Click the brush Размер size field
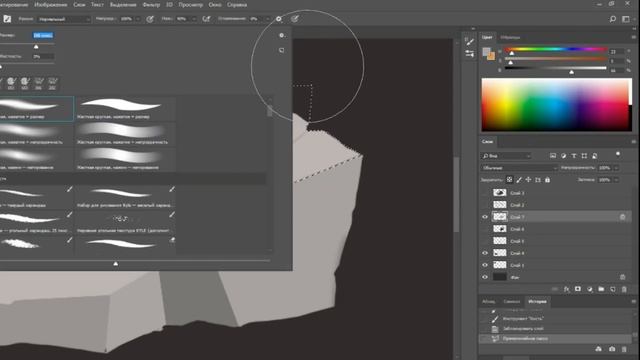 coord(43,36)
